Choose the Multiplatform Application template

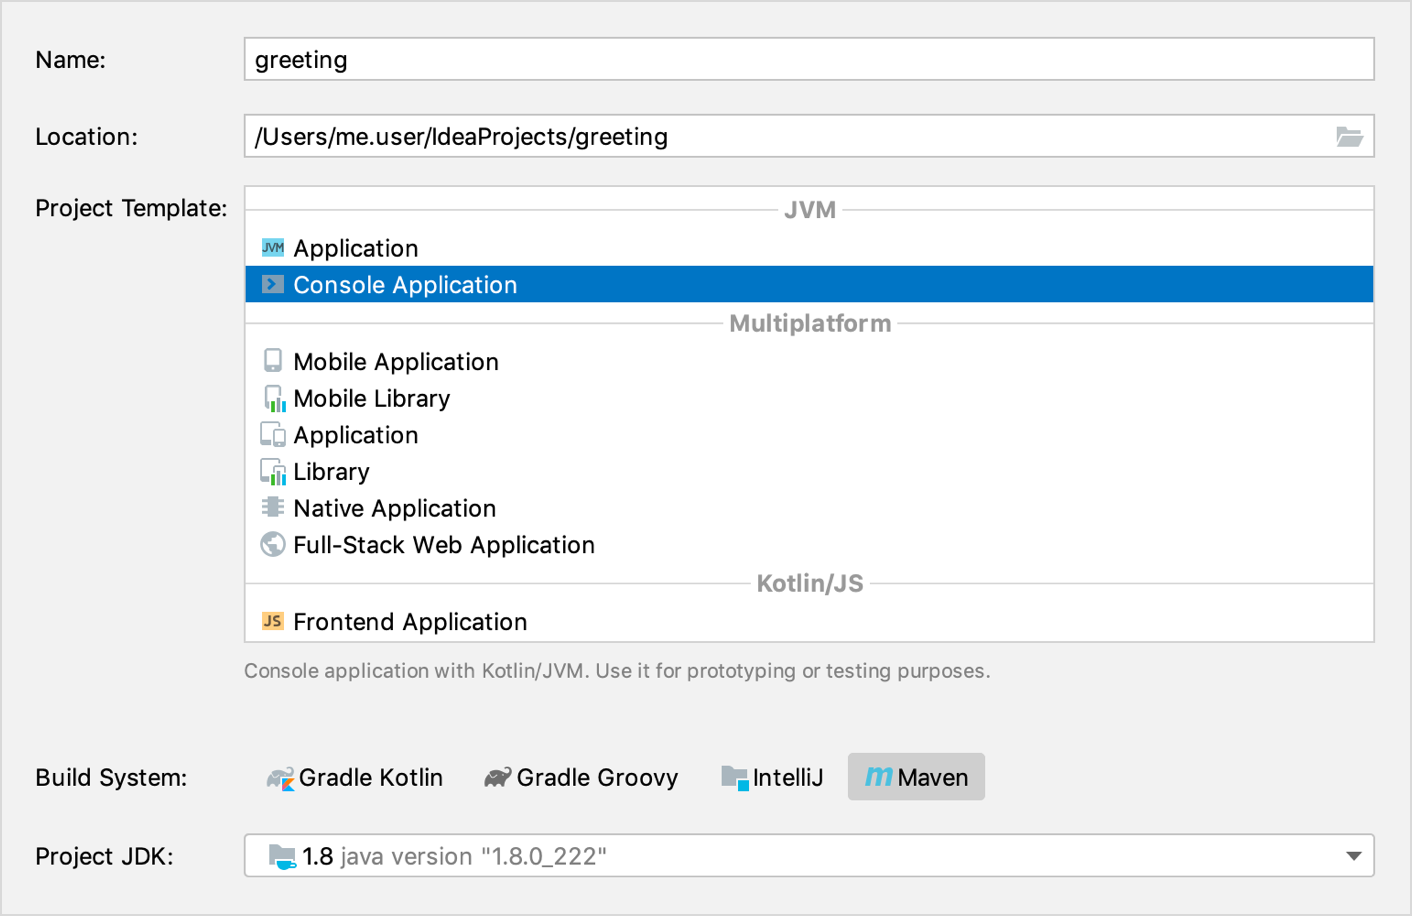click(355, 434)
